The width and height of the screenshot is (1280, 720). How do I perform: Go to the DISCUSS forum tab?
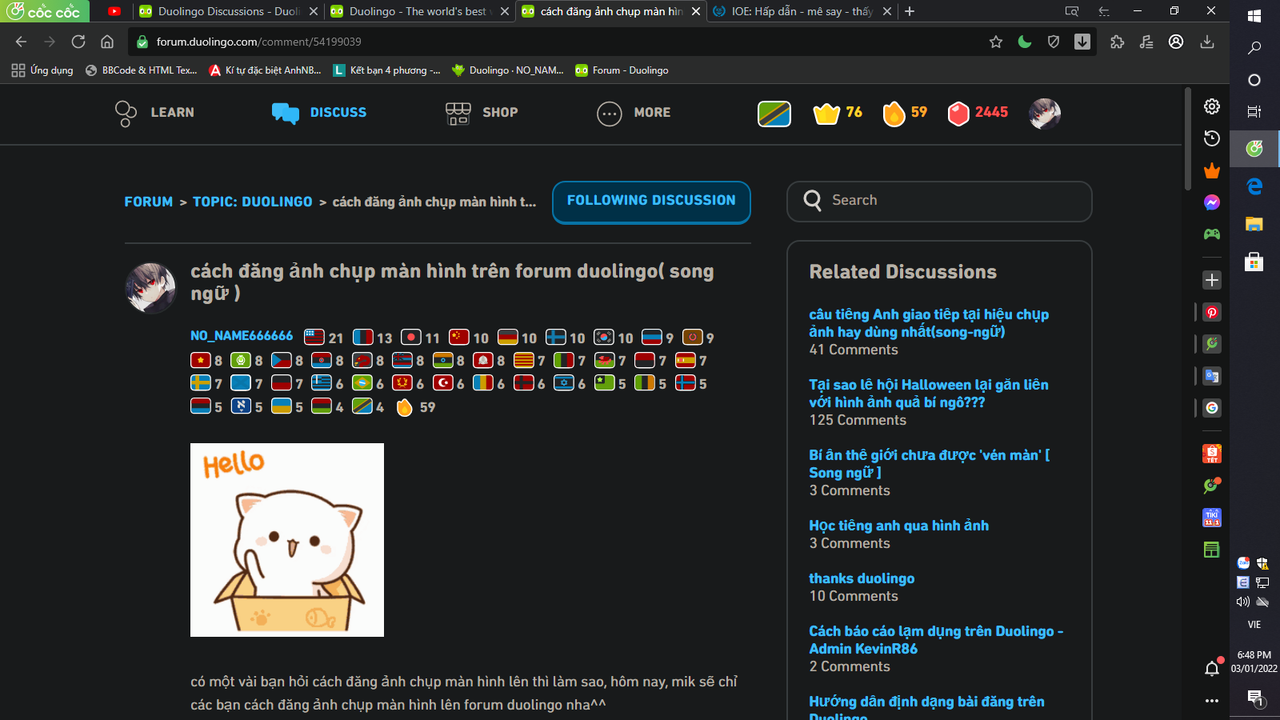[319, 112]
